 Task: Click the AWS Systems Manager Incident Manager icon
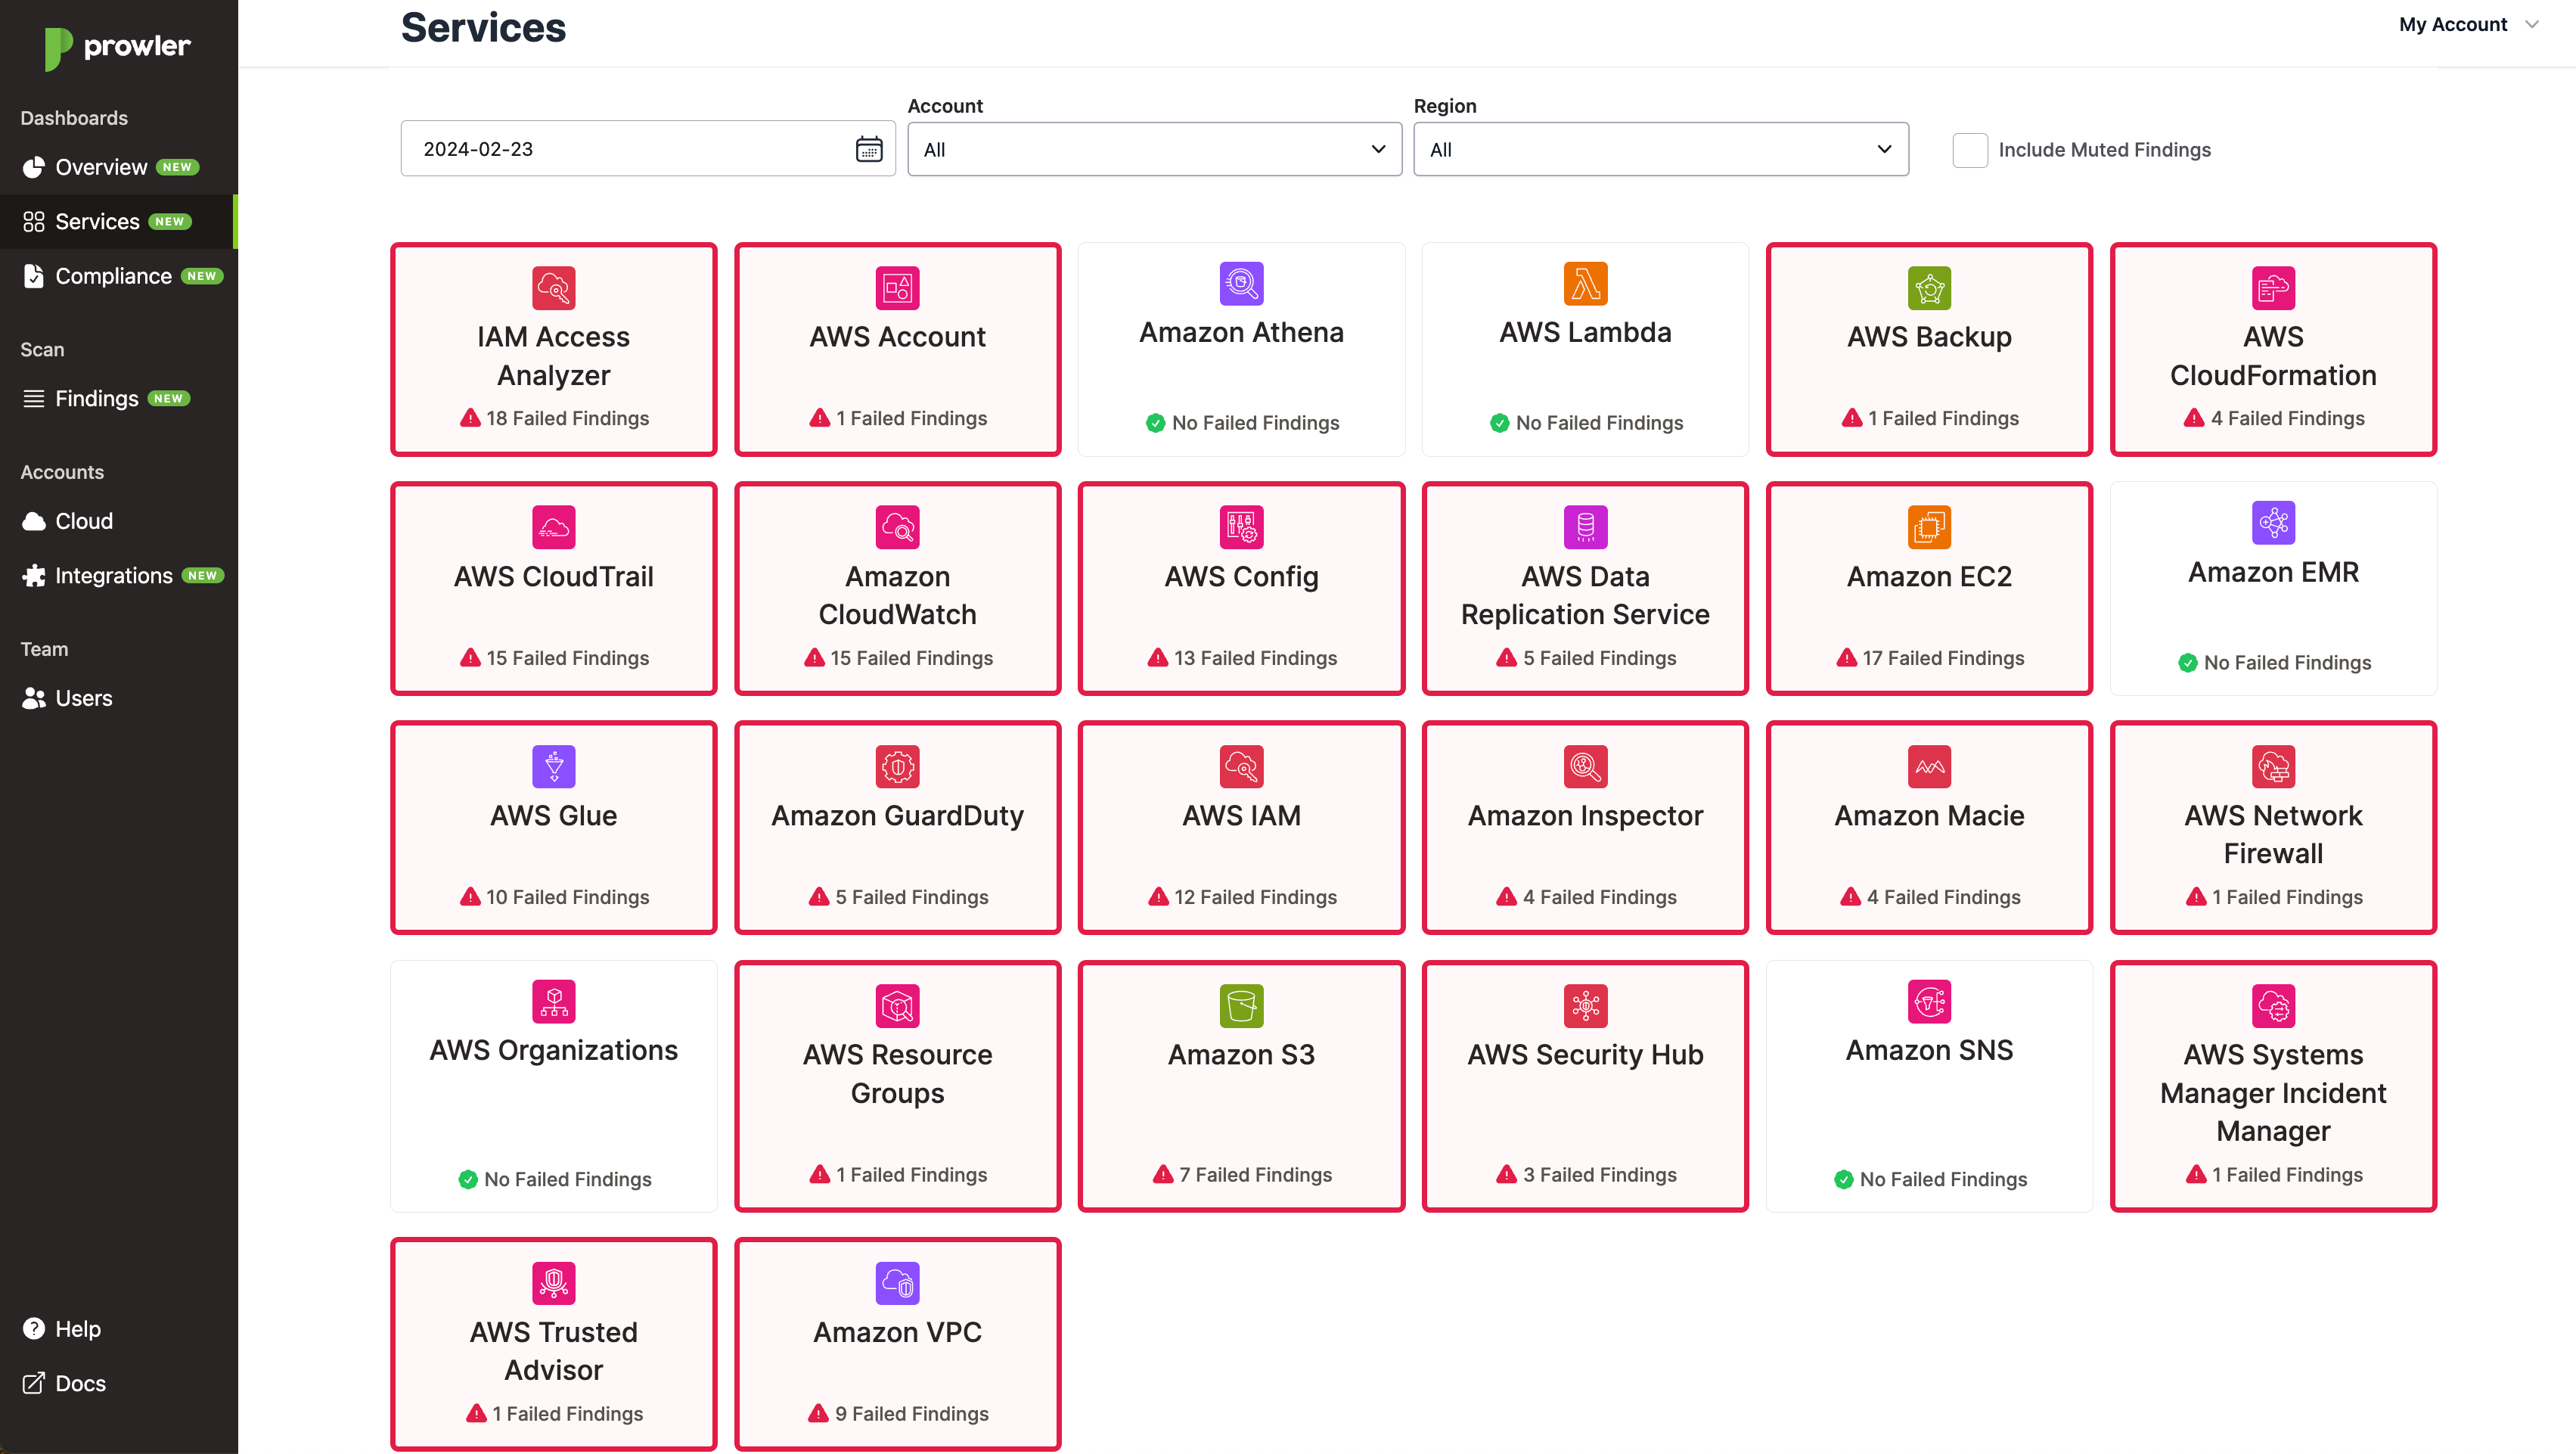tap(2273, 1006)
